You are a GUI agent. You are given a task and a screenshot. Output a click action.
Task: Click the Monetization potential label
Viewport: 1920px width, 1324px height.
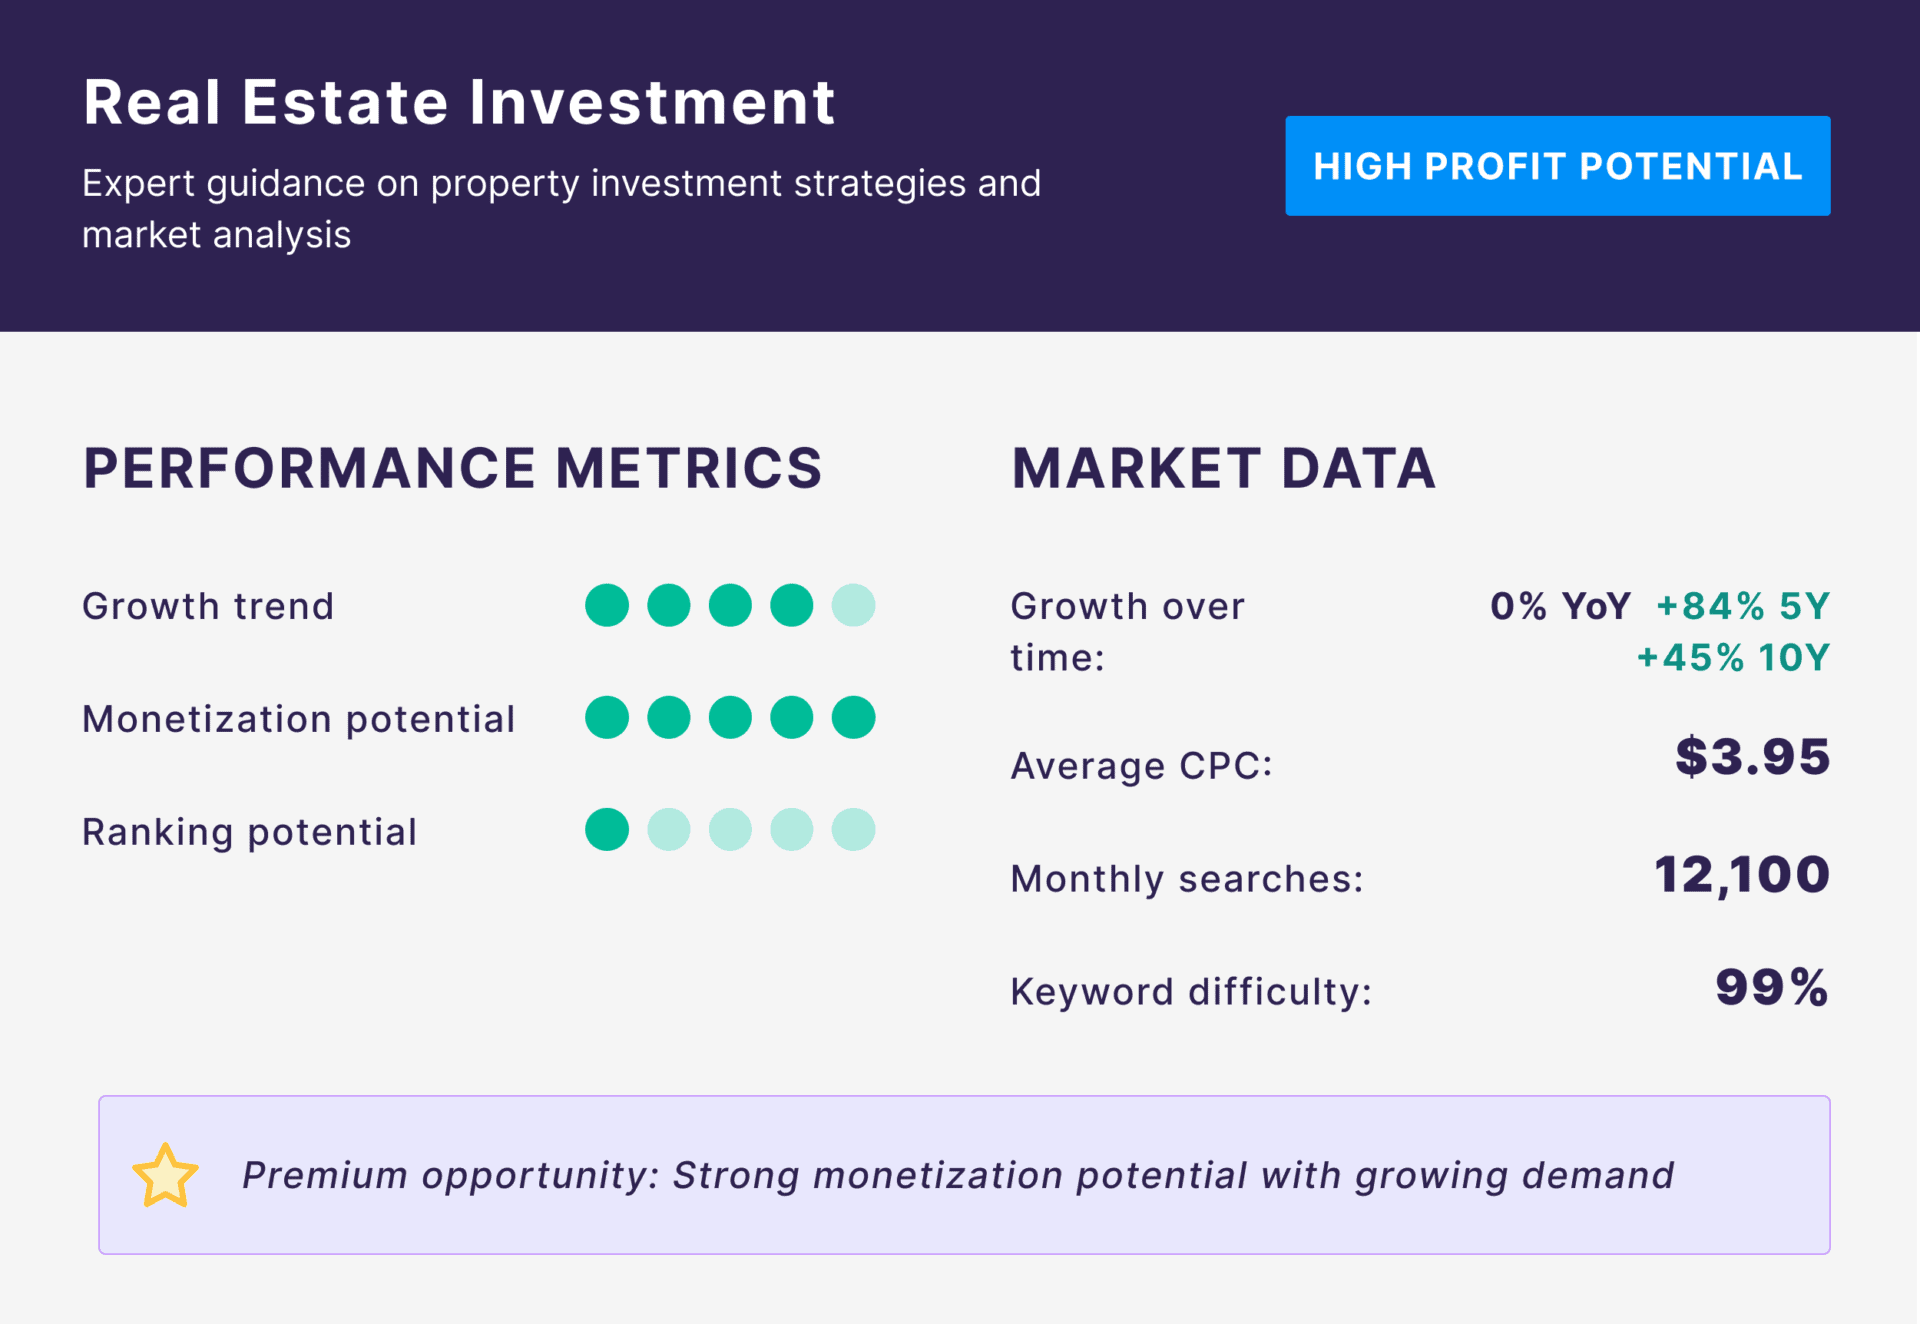pos(298,719)
